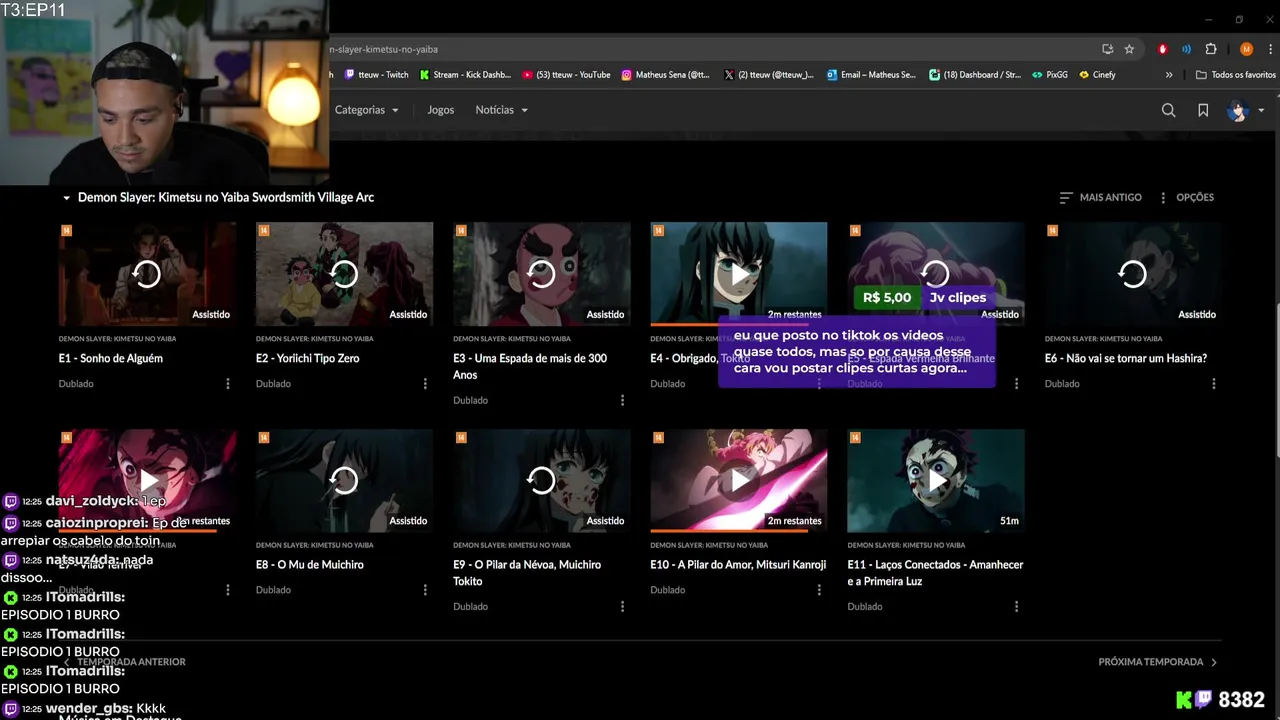Click the install app icon in address bar
1280x720 pixels.
tap(1107, 49)
